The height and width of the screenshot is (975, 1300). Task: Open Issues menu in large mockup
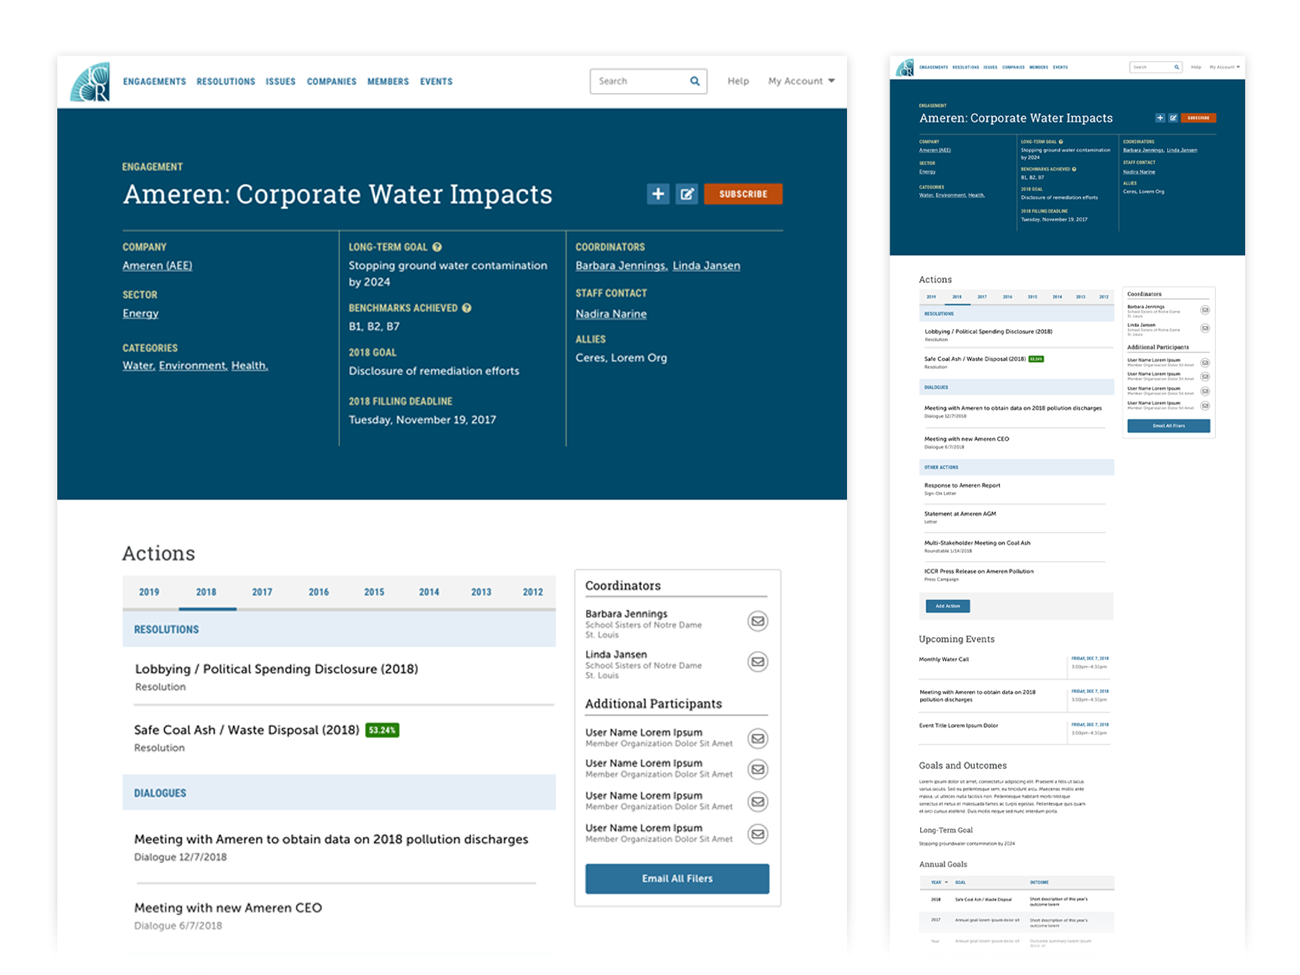click(280, 82)
